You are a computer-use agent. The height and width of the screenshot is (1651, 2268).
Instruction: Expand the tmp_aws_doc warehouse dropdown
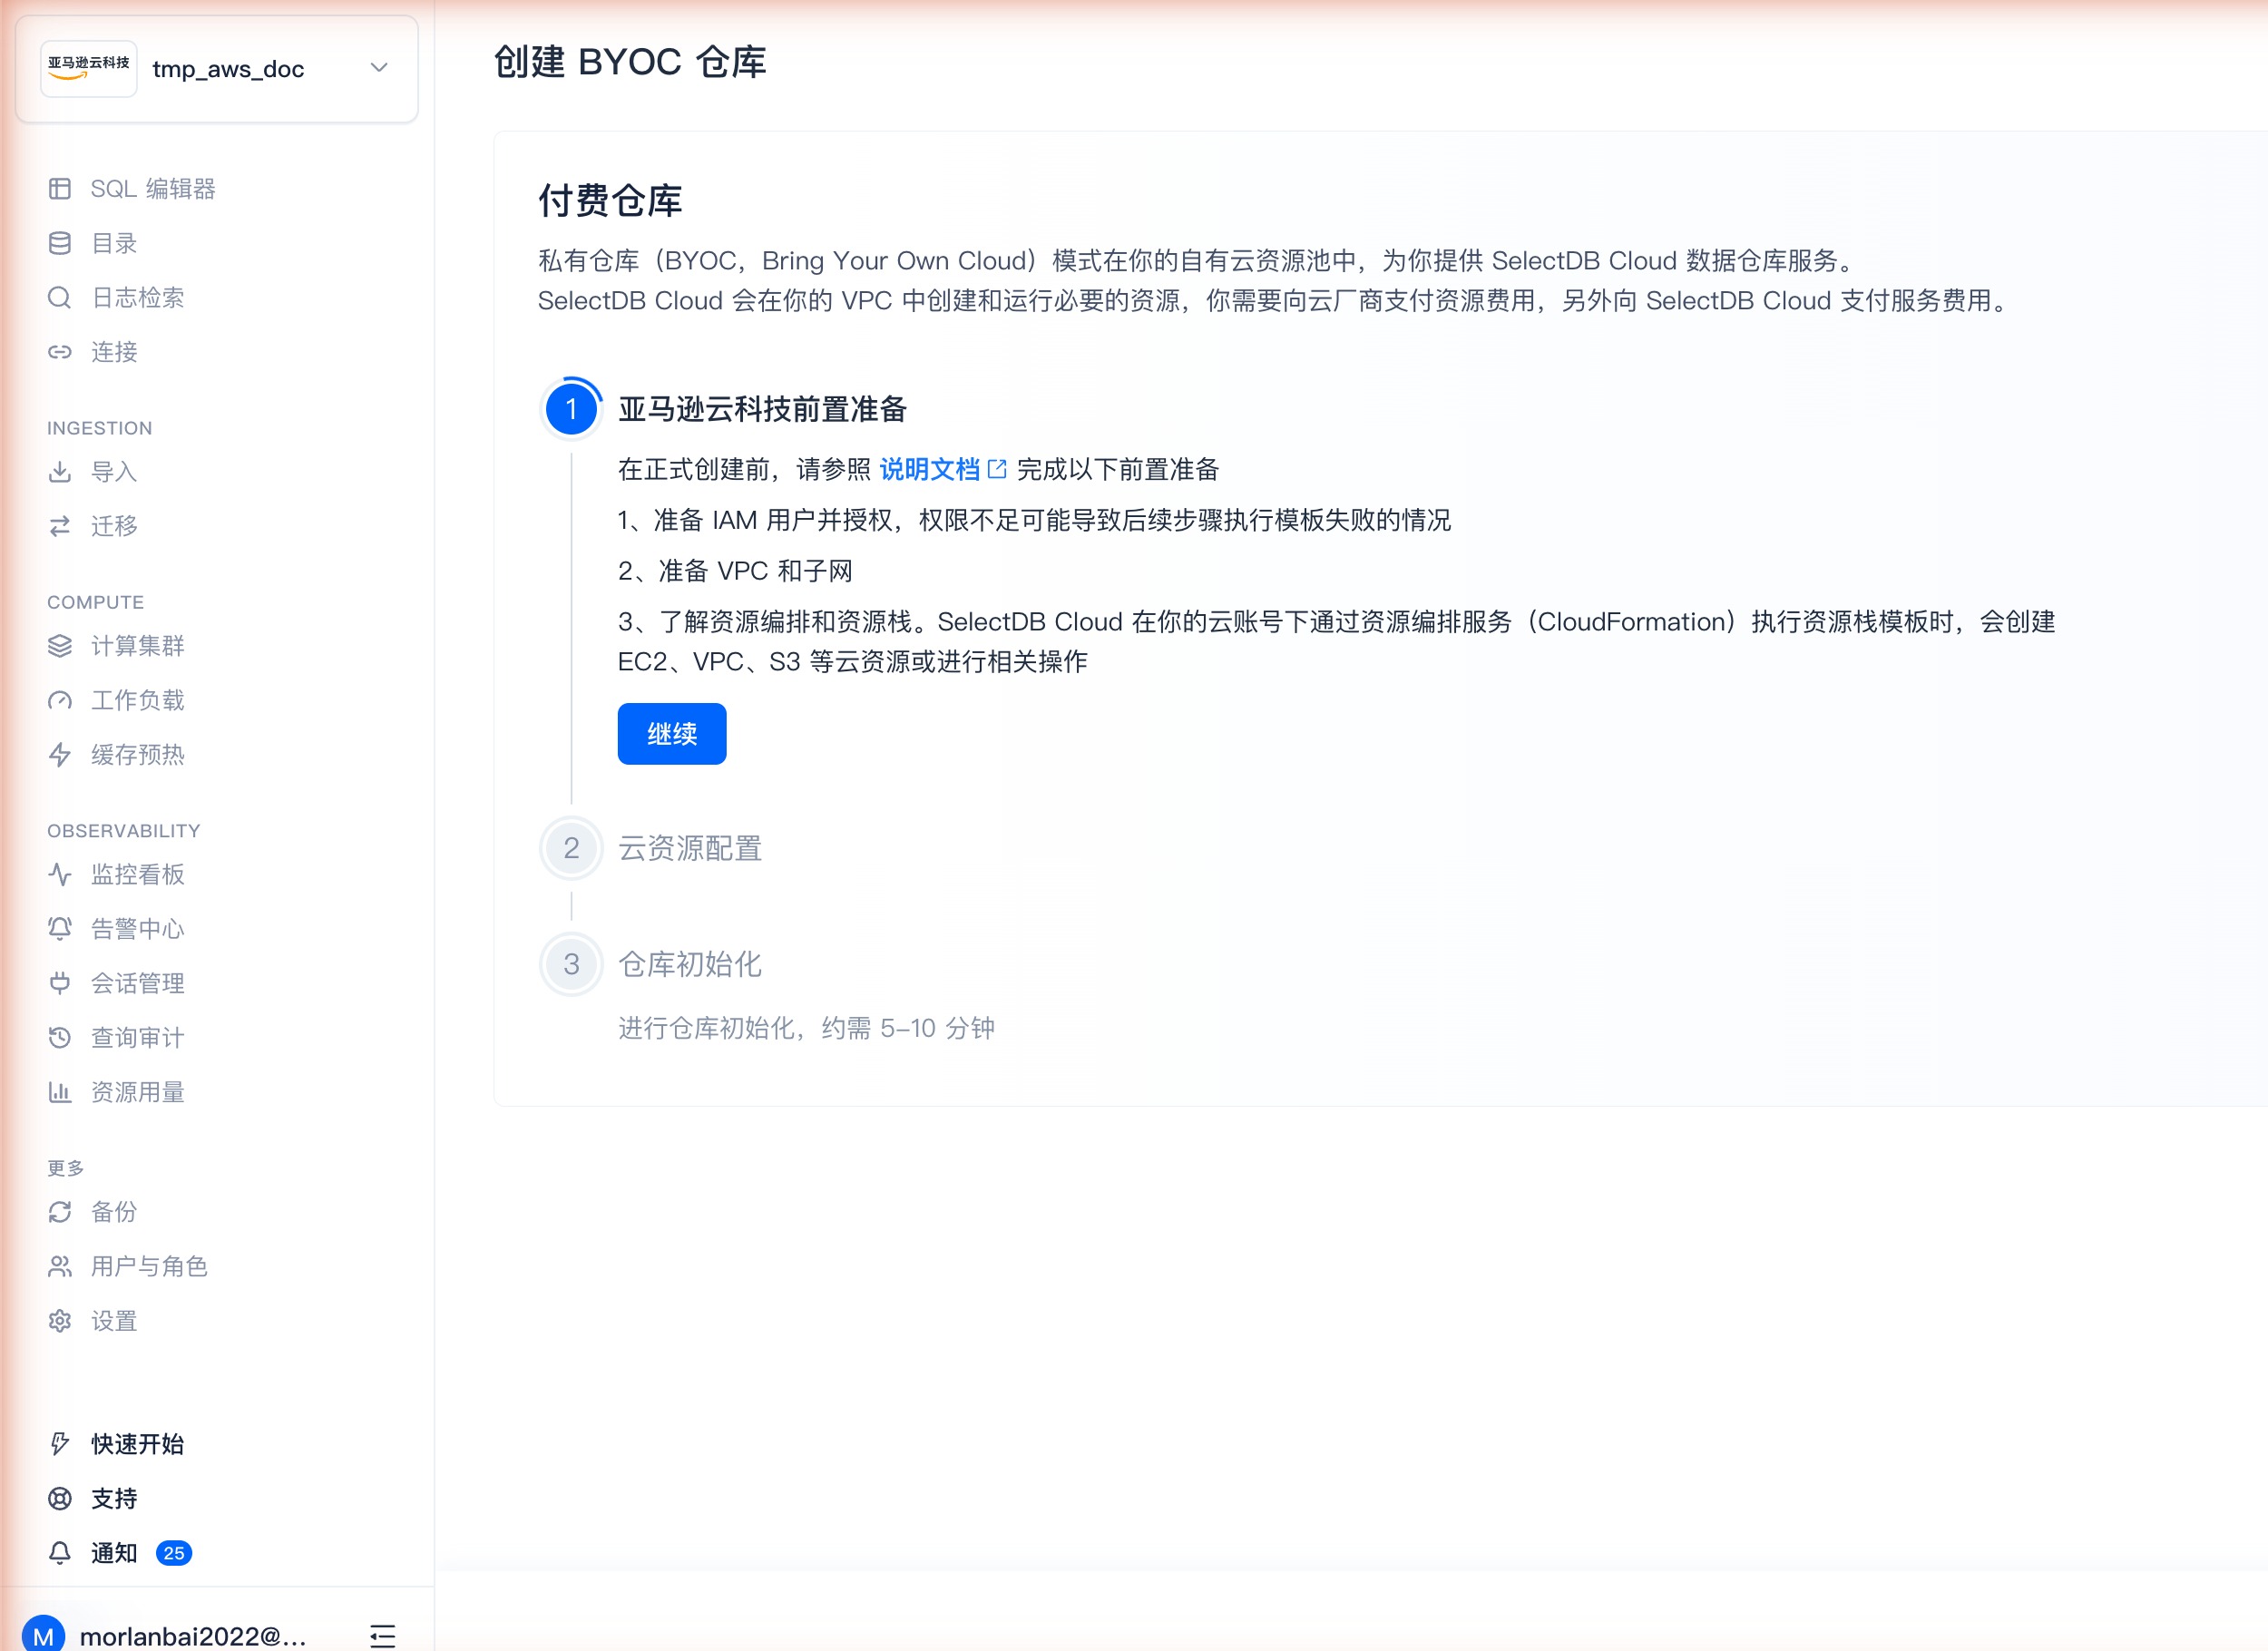pos(379,68)
